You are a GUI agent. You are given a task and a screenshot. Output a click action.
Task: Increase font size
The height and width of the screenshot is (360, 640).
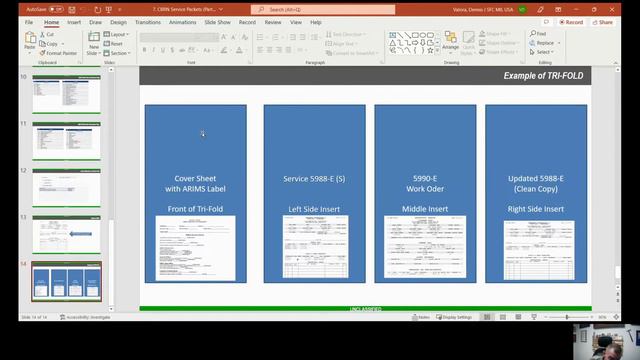click(224, 37)
